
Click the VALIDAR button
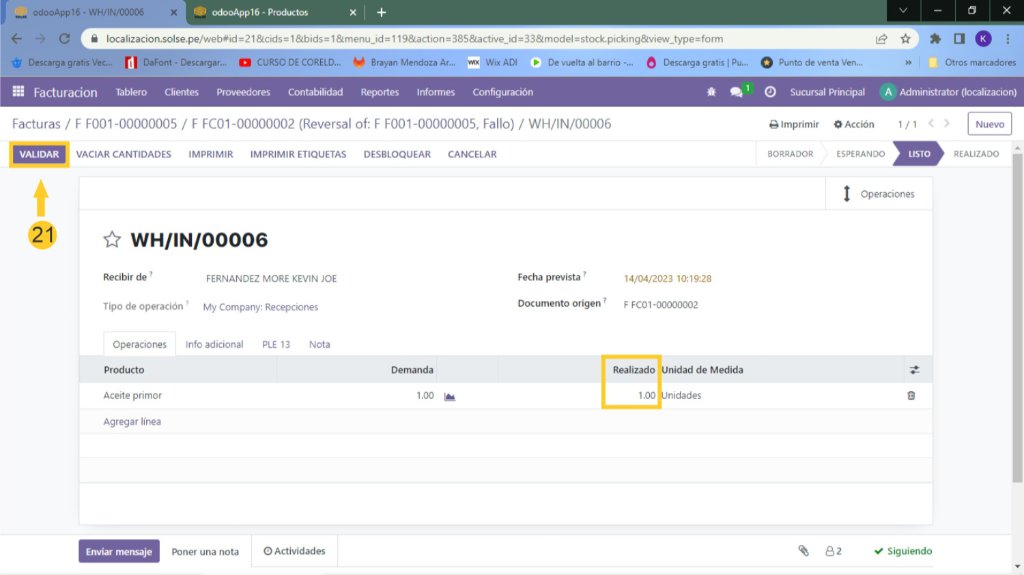[40, 154]
